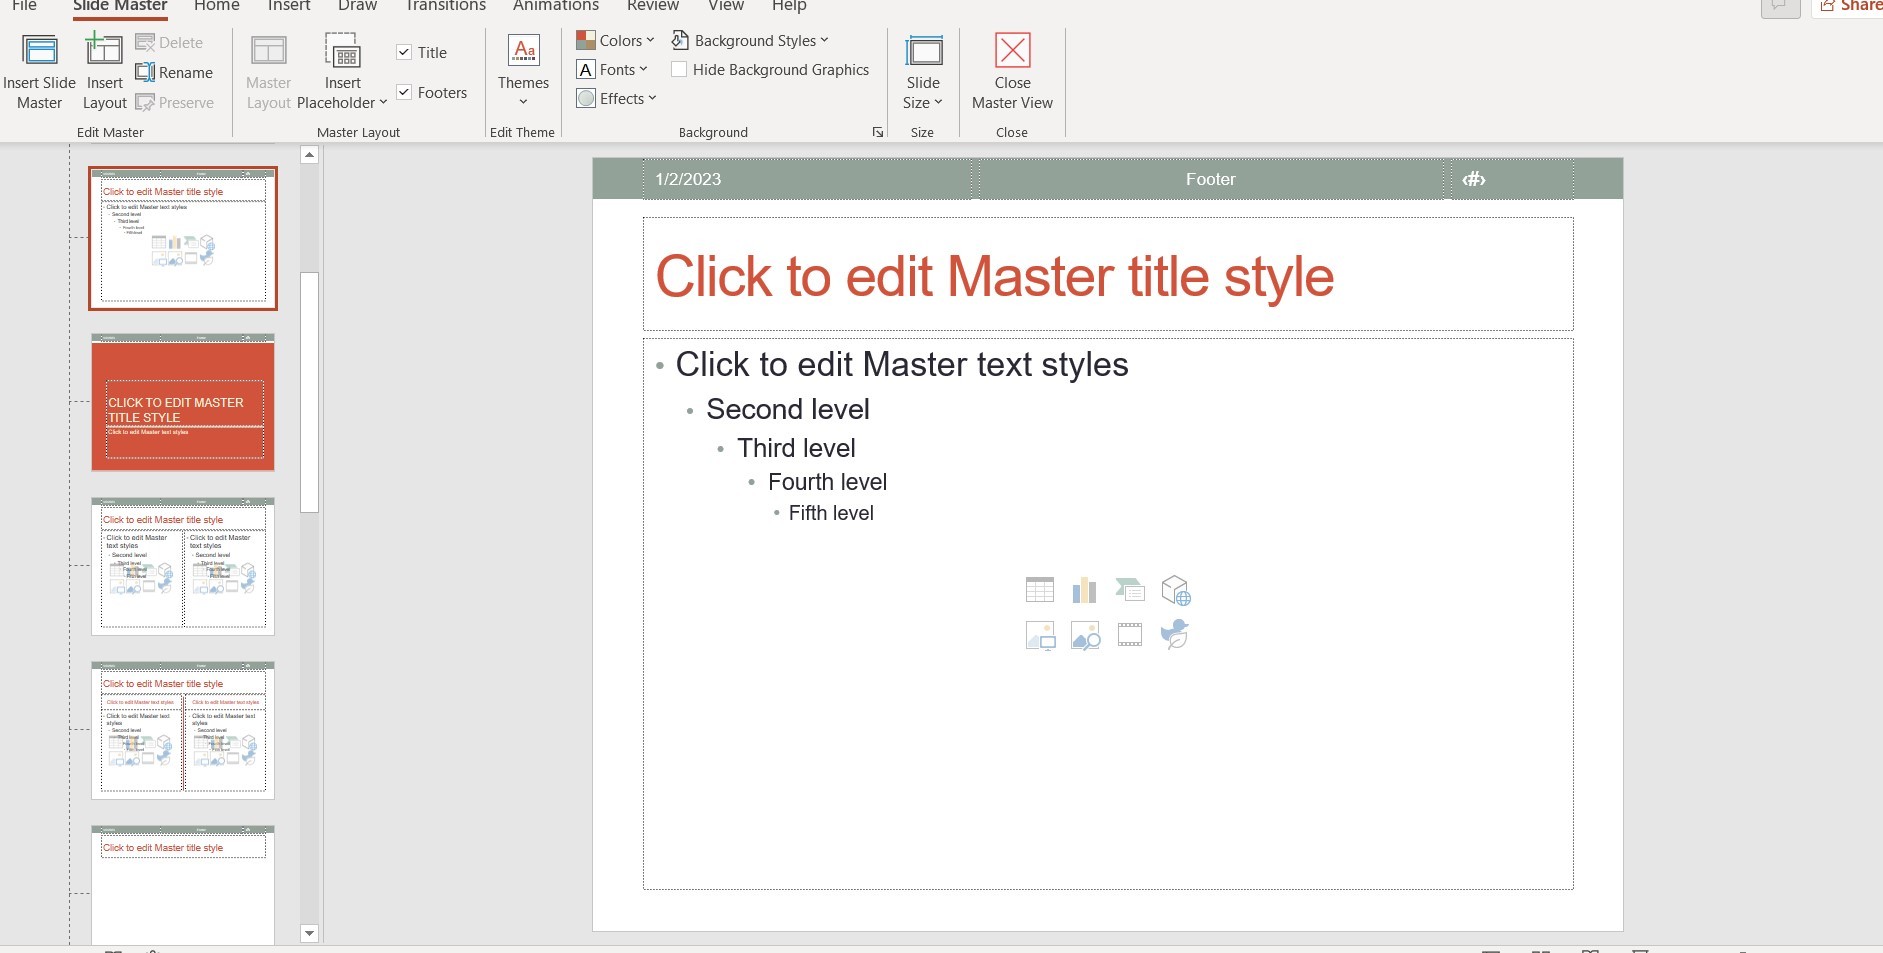Switch to the View tab
This screenshot has width=1883, height=953.
pyautogui.click(x=726, y=6)
